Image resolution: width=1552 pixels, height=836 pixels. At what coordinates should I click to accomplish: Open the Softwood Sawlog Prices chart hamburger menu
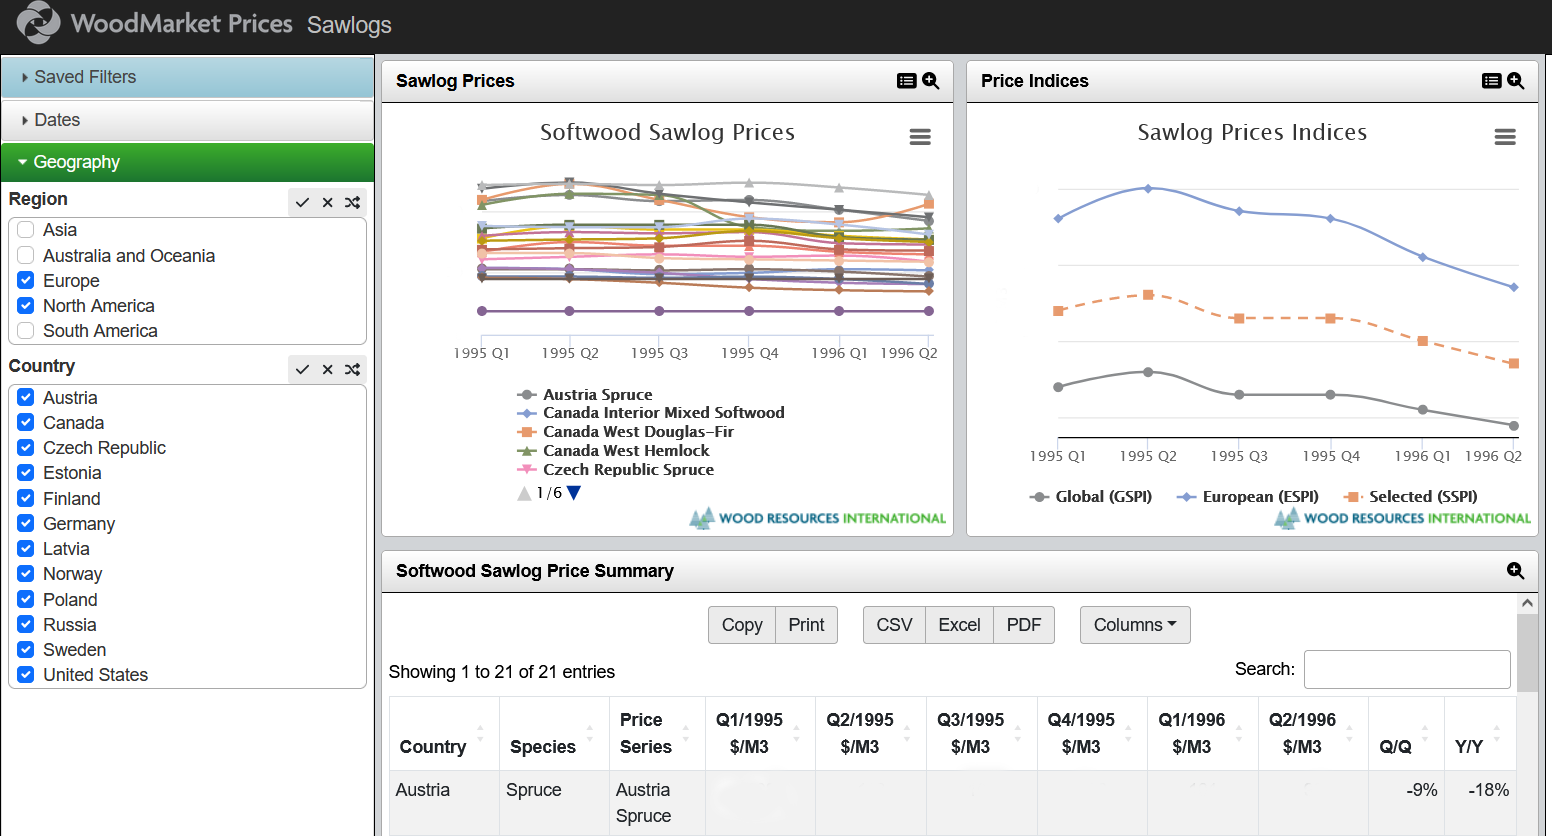920,137
